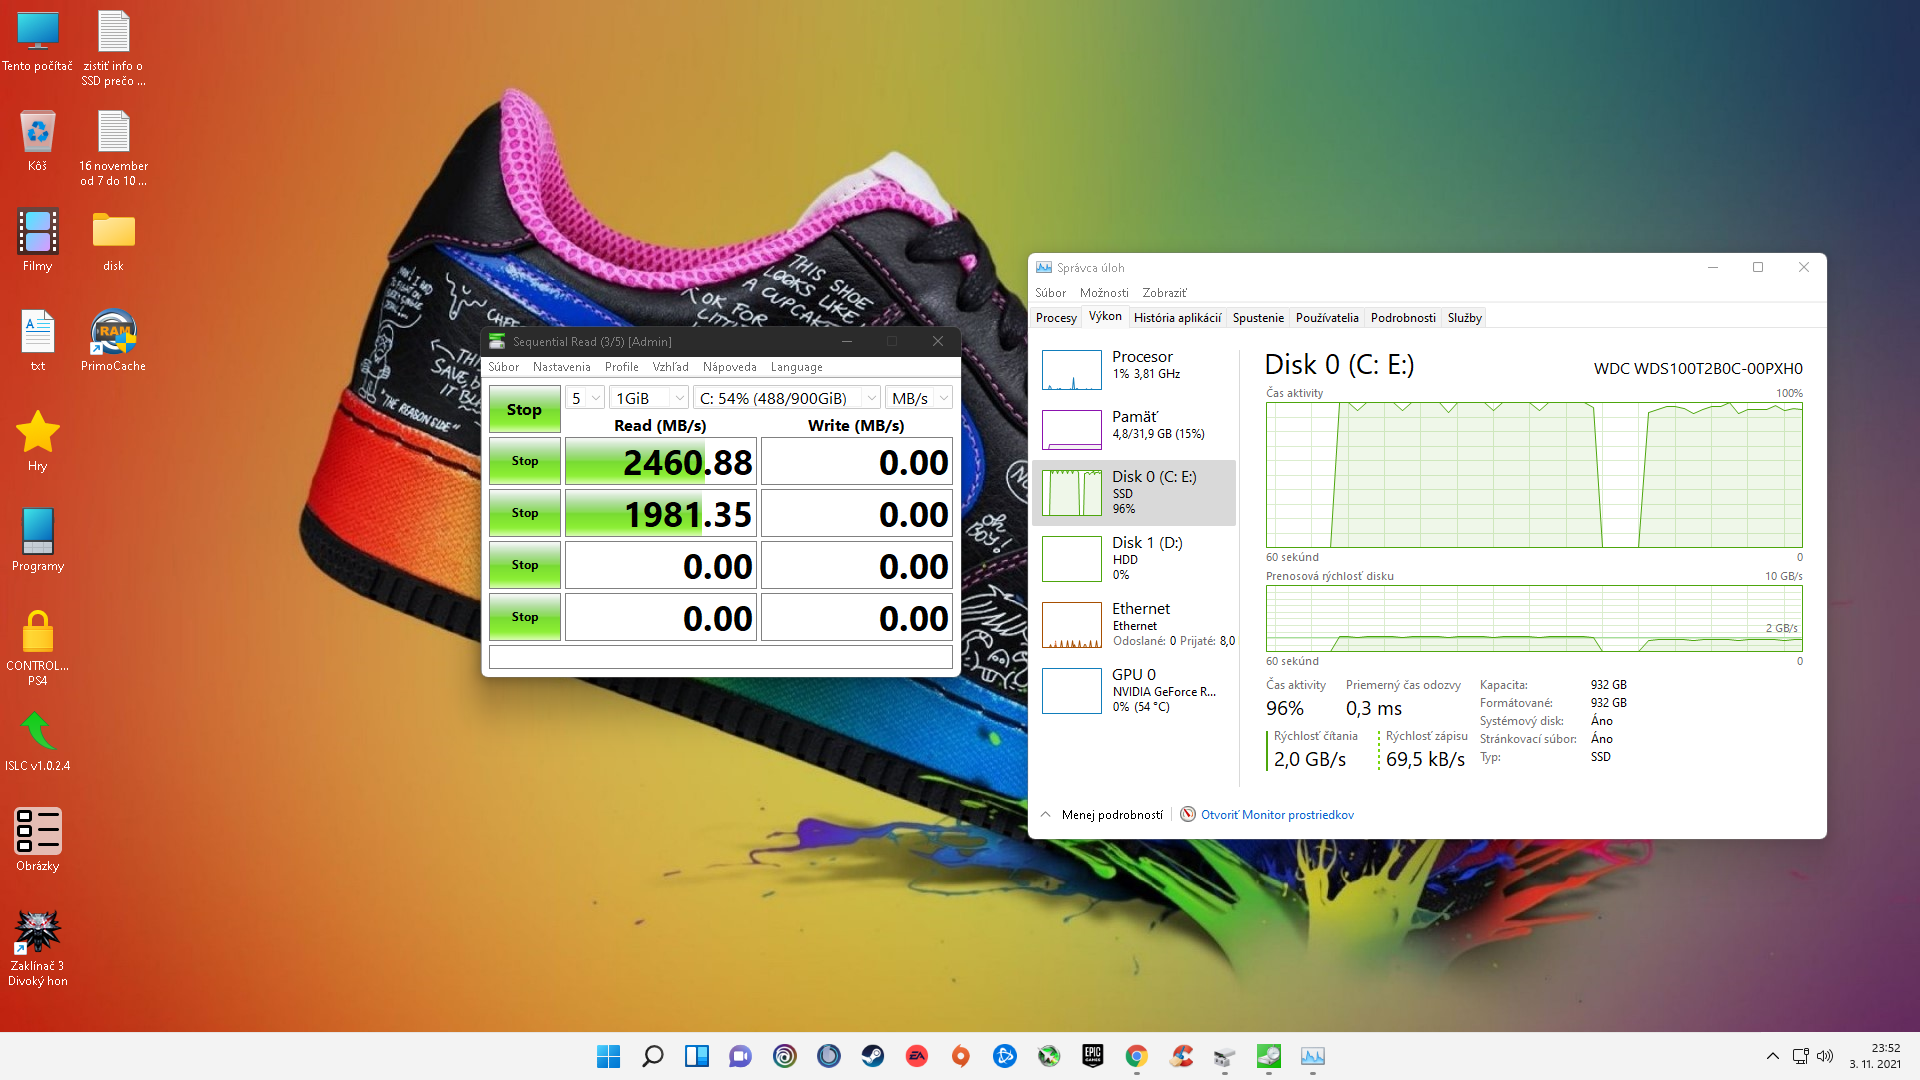Image resolution: width=1920 pixels, height=1080 pixels.
Task: Open the Windows Start button
Action: [x=608, y=1056]
